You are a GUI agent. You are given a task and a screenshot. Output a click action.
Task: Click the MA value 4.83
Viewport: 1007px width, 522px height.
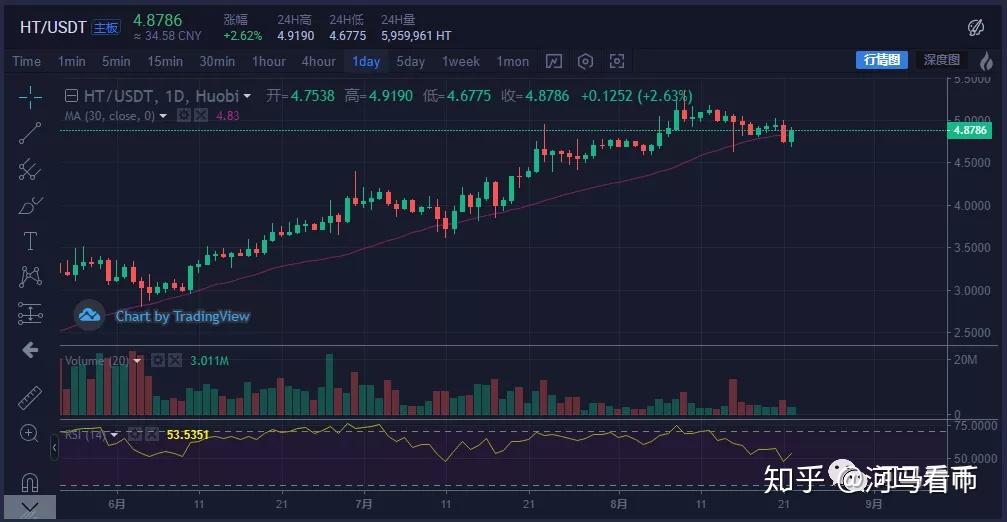point(227,116)
